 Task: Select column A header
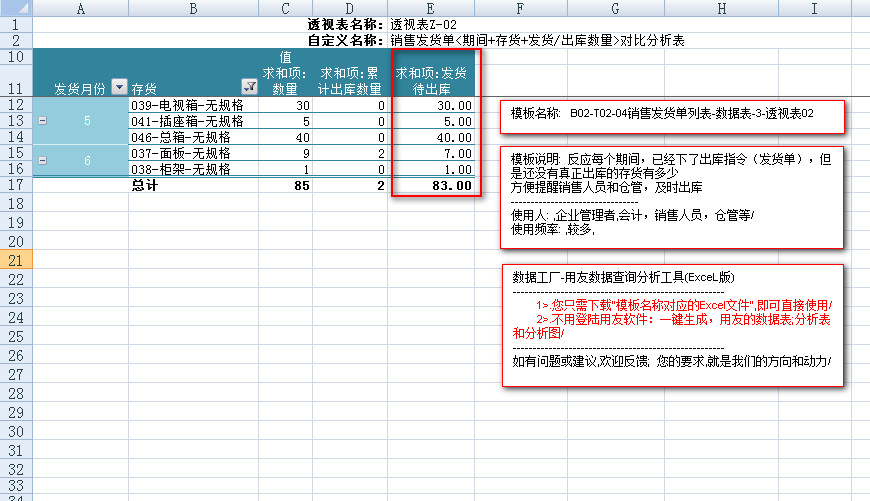tap(80, 8)
